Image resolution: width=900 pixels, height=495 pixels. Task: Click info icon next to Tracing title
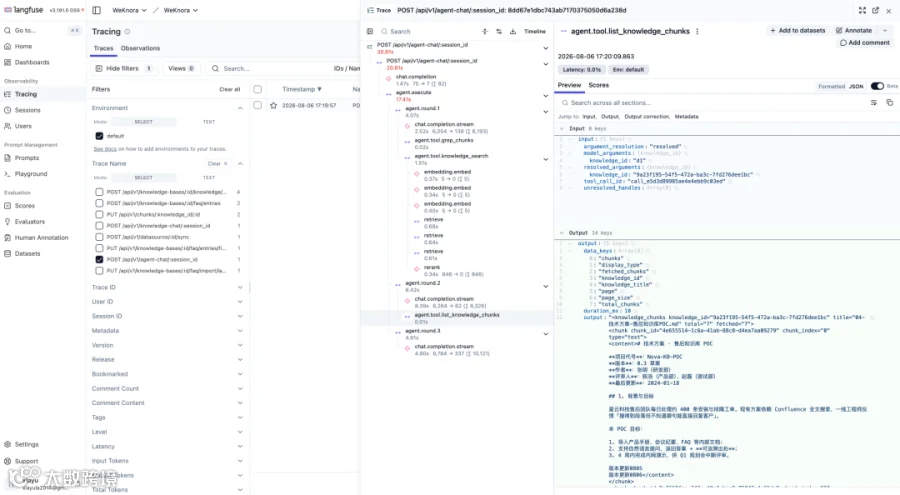[x=127, y=32]
